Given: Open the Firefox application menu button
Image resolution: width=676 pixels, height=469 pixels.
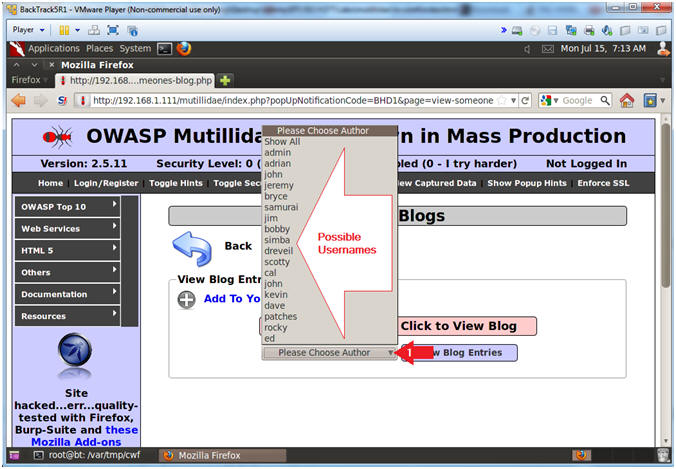Looking at the screenshot, I should 29,80.
